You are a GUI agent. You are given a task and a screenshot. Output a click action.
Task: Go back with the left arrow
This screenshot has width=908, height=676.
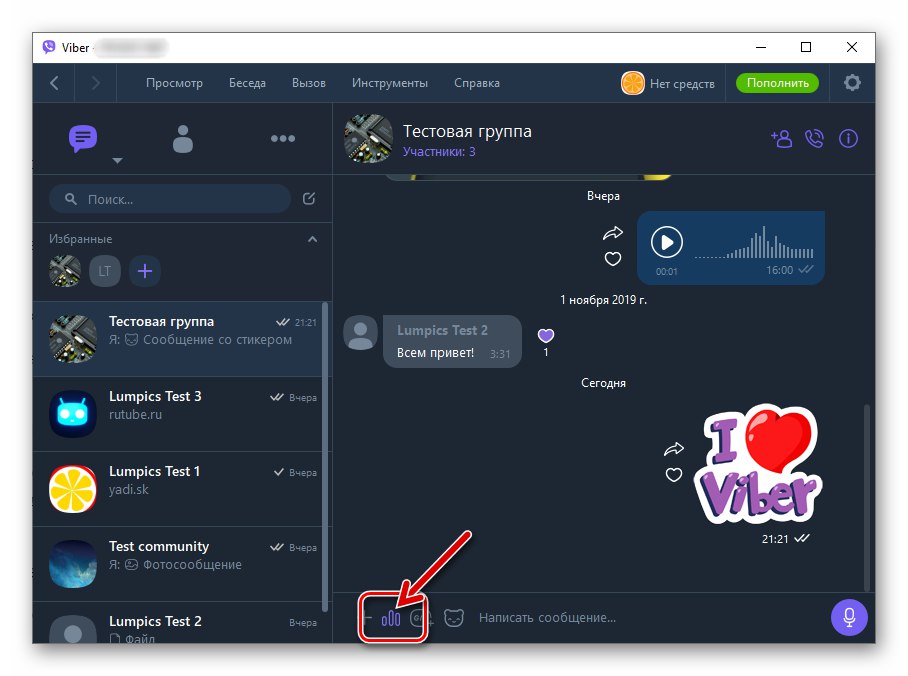[x=54, y=83]
